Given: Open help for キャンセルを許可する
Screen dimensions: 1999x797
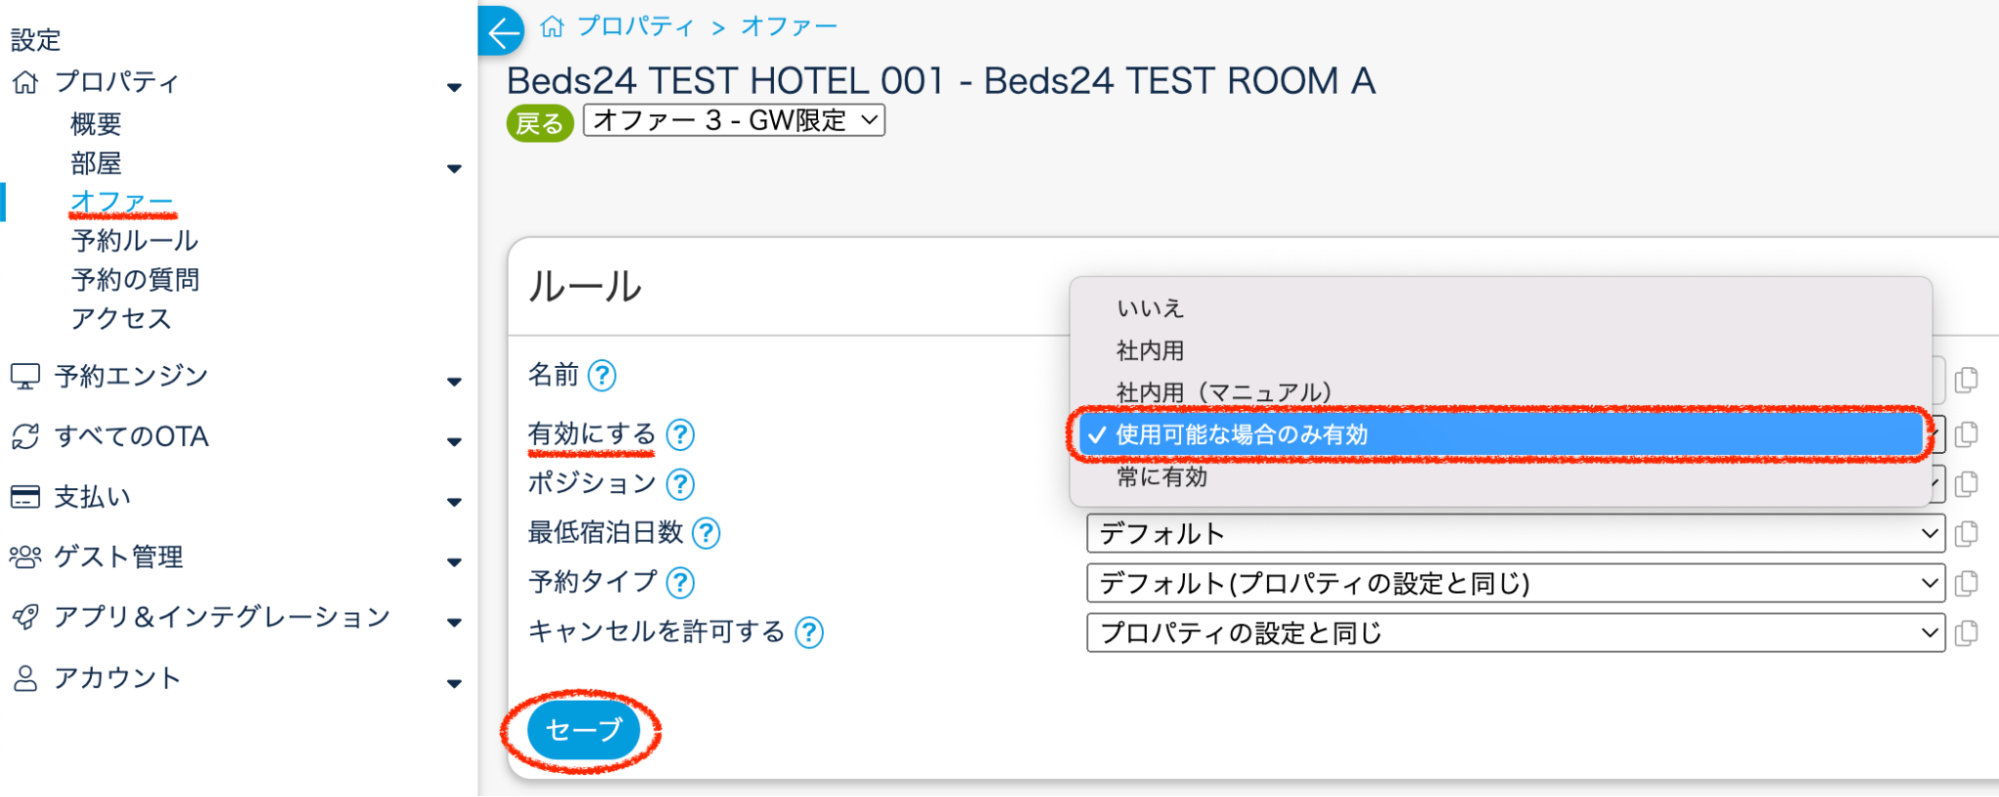Looking at the screenshot, I should click(x=809, y=632).
